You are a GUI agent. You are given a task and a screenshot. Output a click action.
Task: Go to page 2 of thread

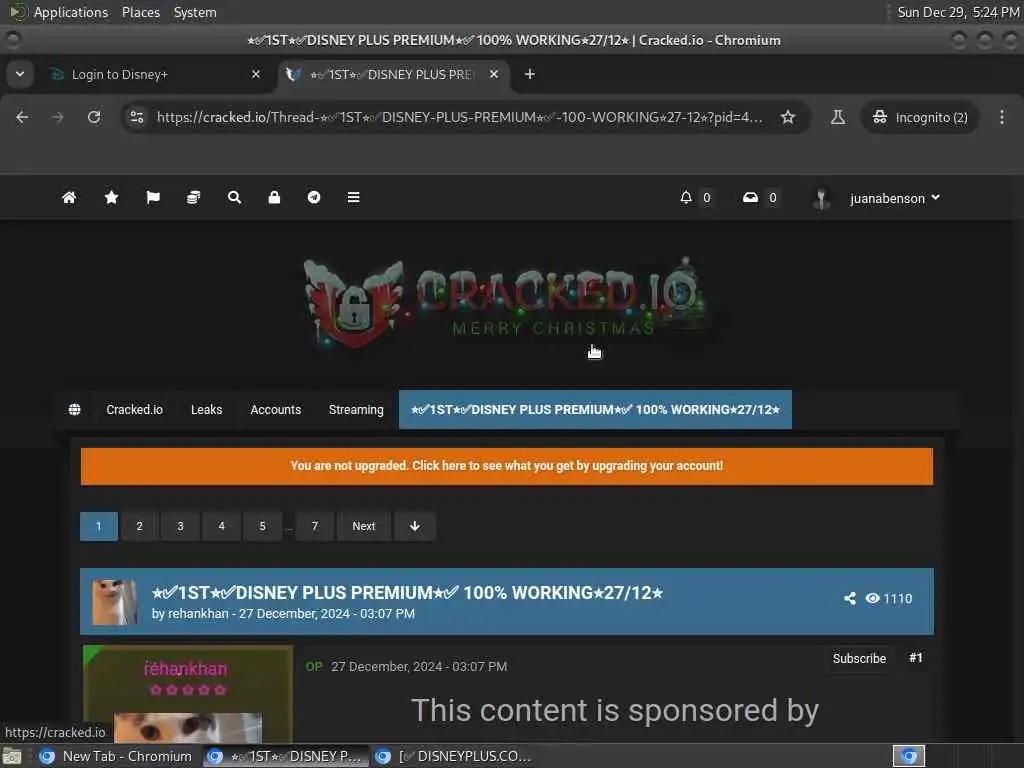click(x=139, y=526)
